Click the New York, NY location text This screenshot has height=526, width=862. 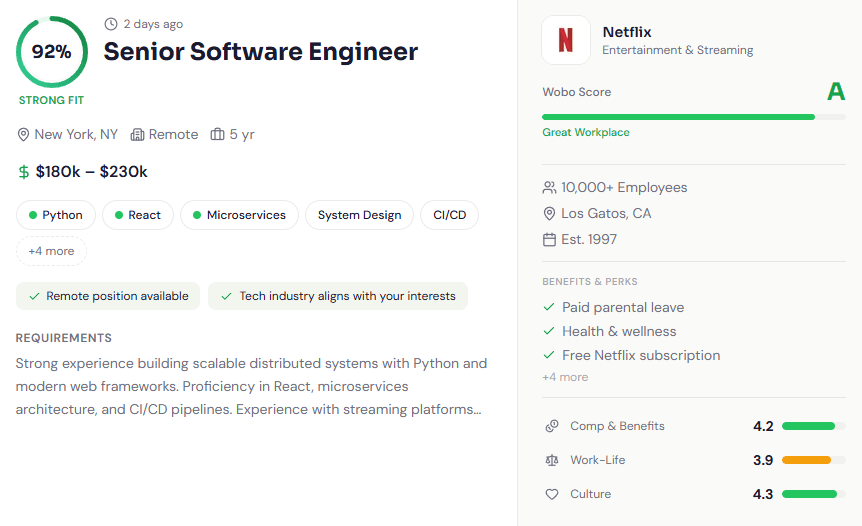click(76, 135)
